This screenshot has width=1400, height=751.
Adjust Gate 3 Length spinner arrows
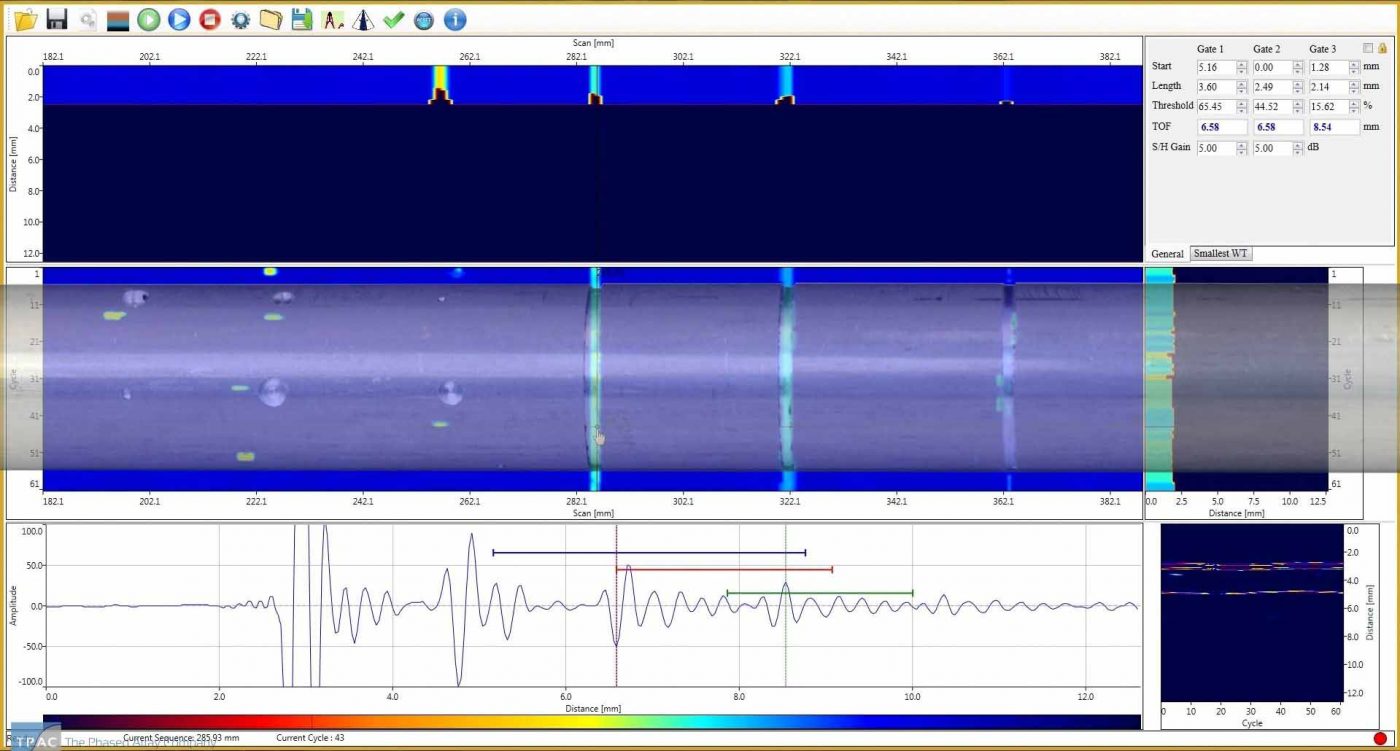[x=1354, y=87]
